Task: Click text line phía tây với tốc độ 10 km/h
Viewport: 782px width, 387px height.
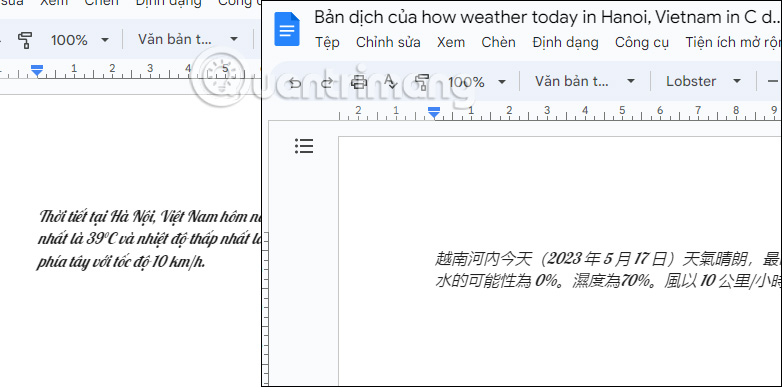Action: (x=121, y=262)
